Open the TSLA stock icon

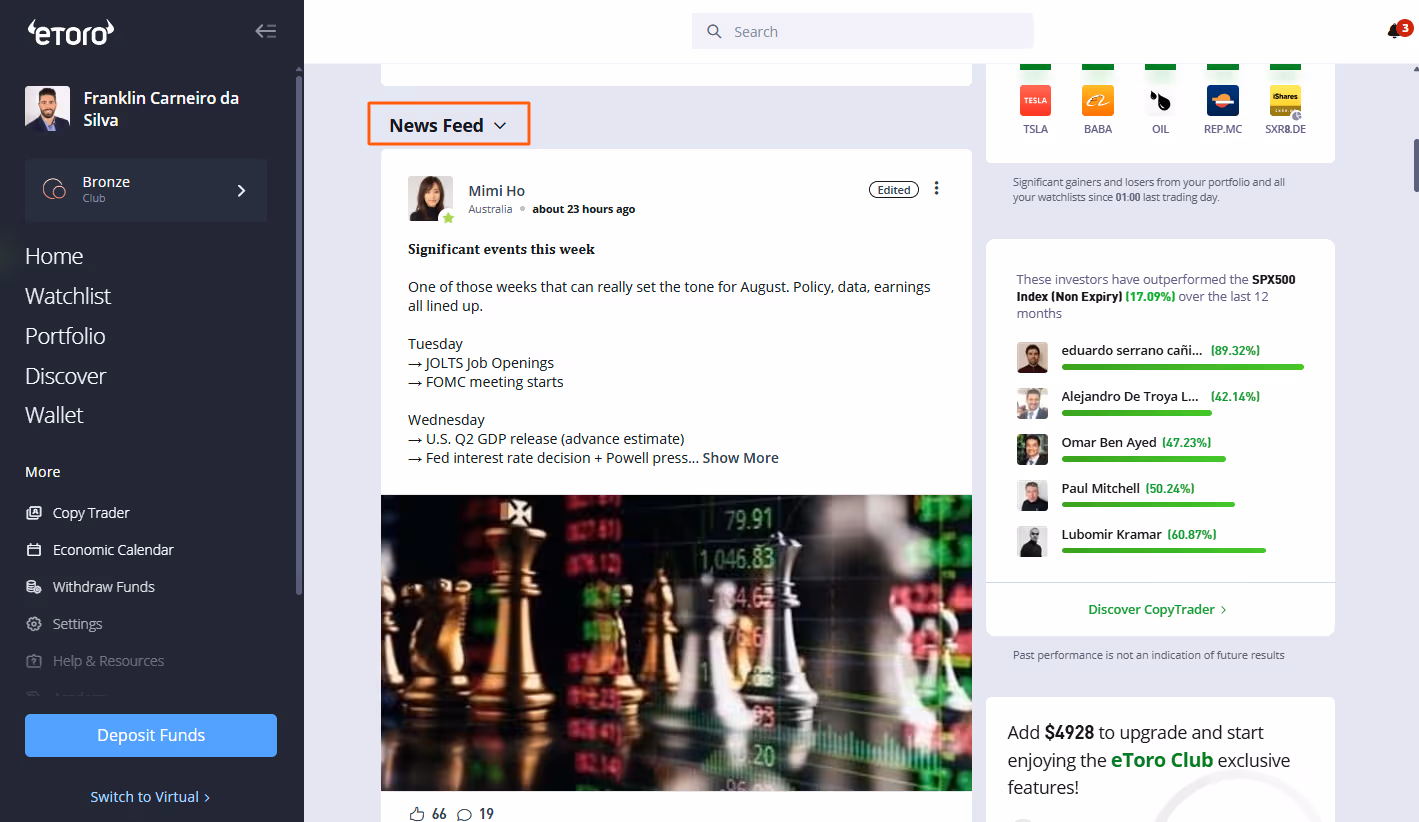[1035, 100]
